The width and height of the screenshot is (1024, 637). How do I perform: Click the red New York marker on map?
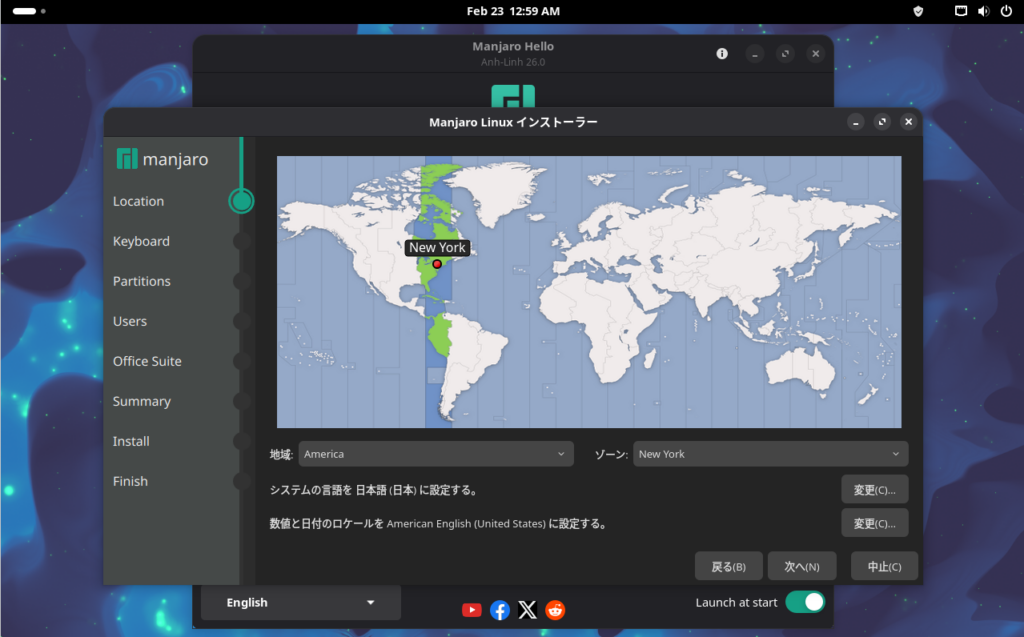pos(437,264)
